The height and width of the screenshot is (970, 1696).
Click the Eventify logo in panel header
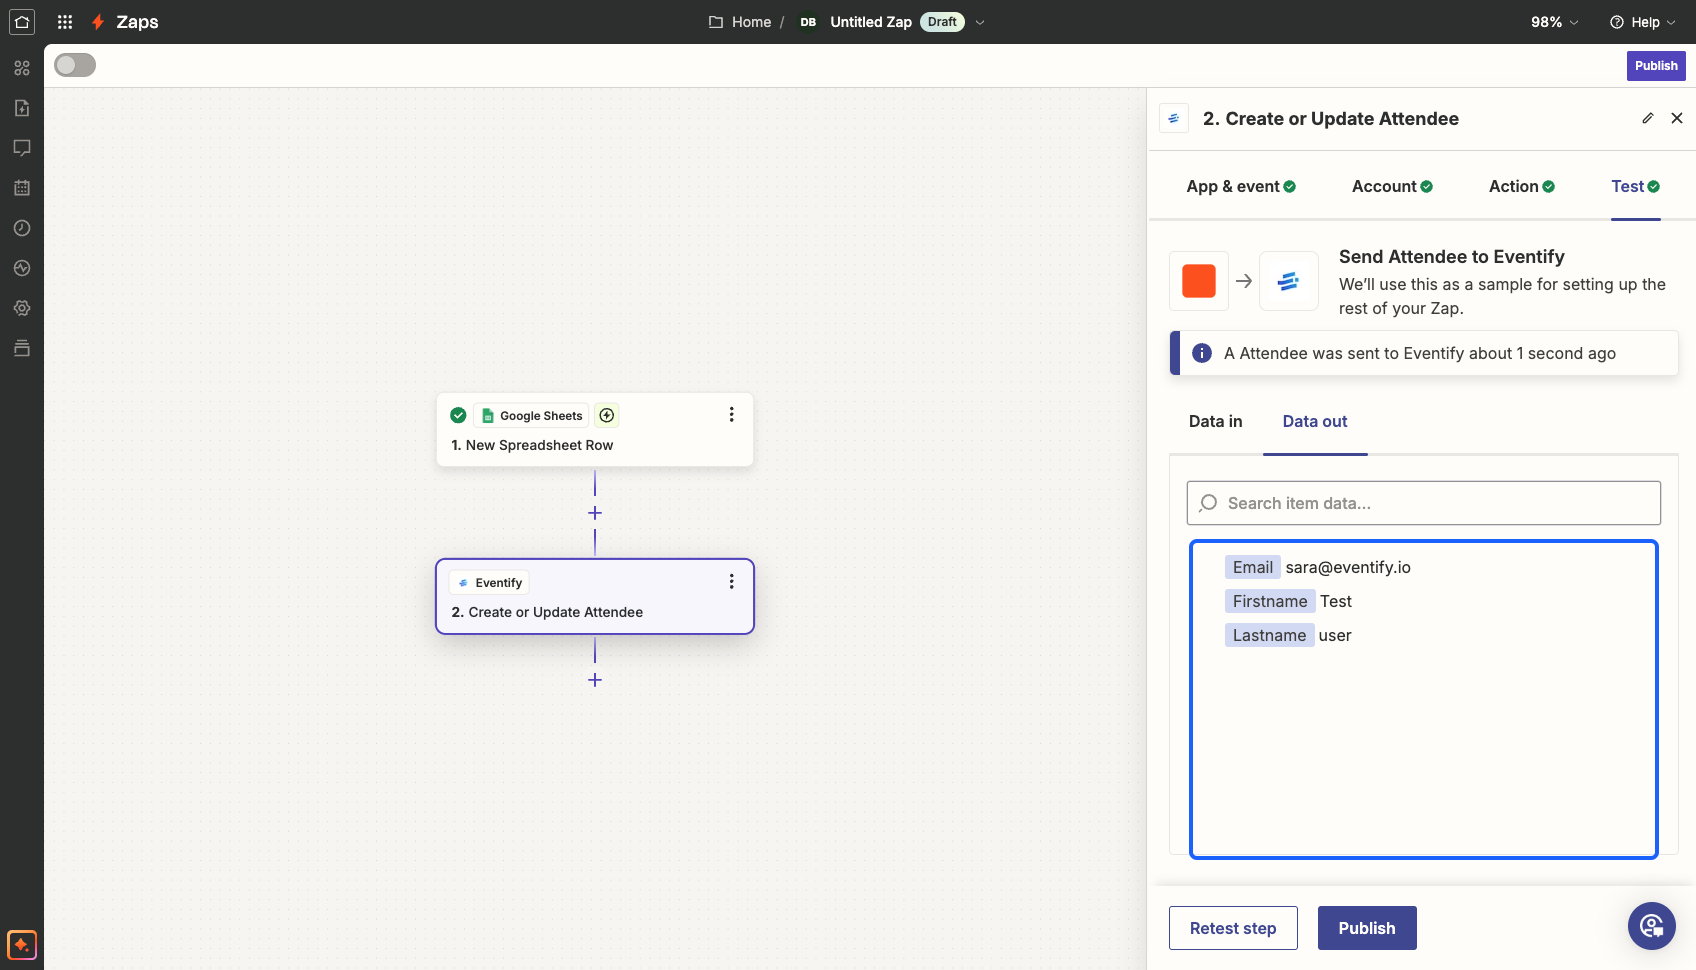click(1174, 118)
